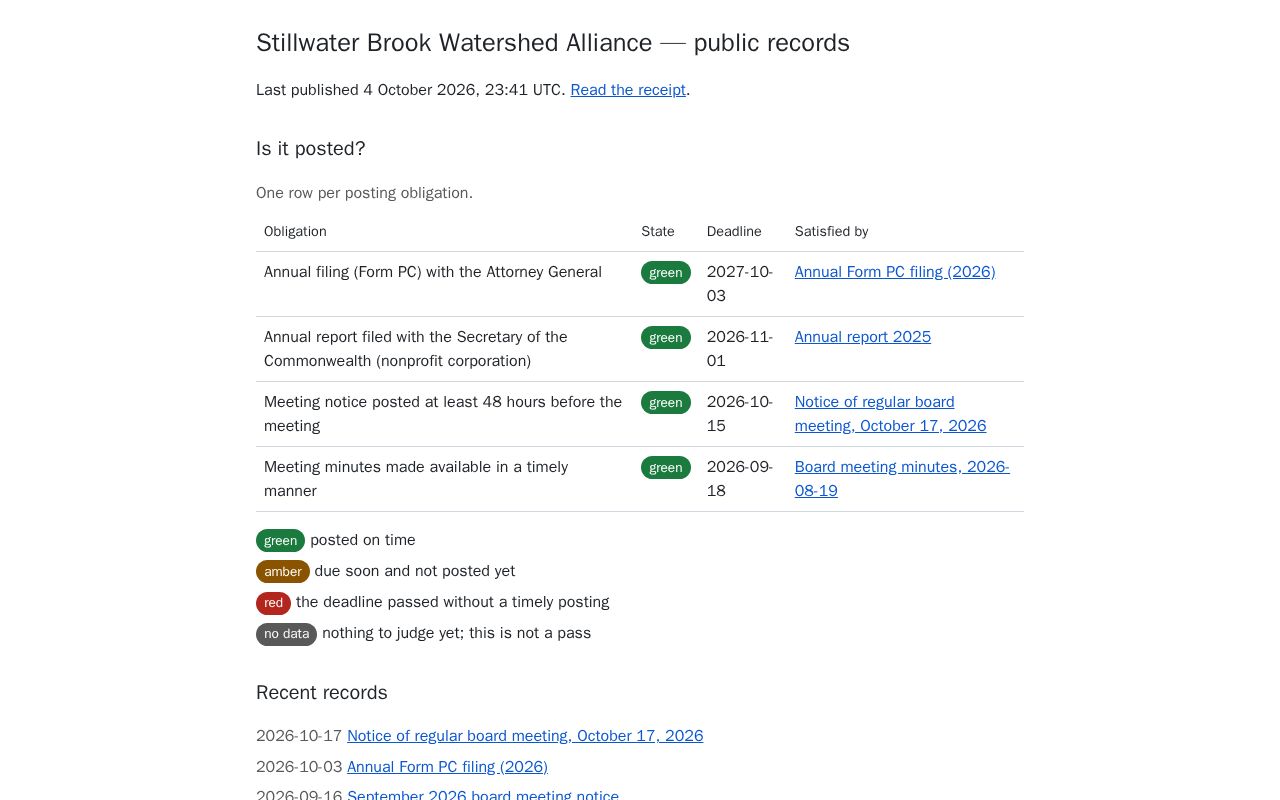Click the "due soon and not posted yet" legend text
The height and width of the screenshot is (800, 1280).
point(415,571)
